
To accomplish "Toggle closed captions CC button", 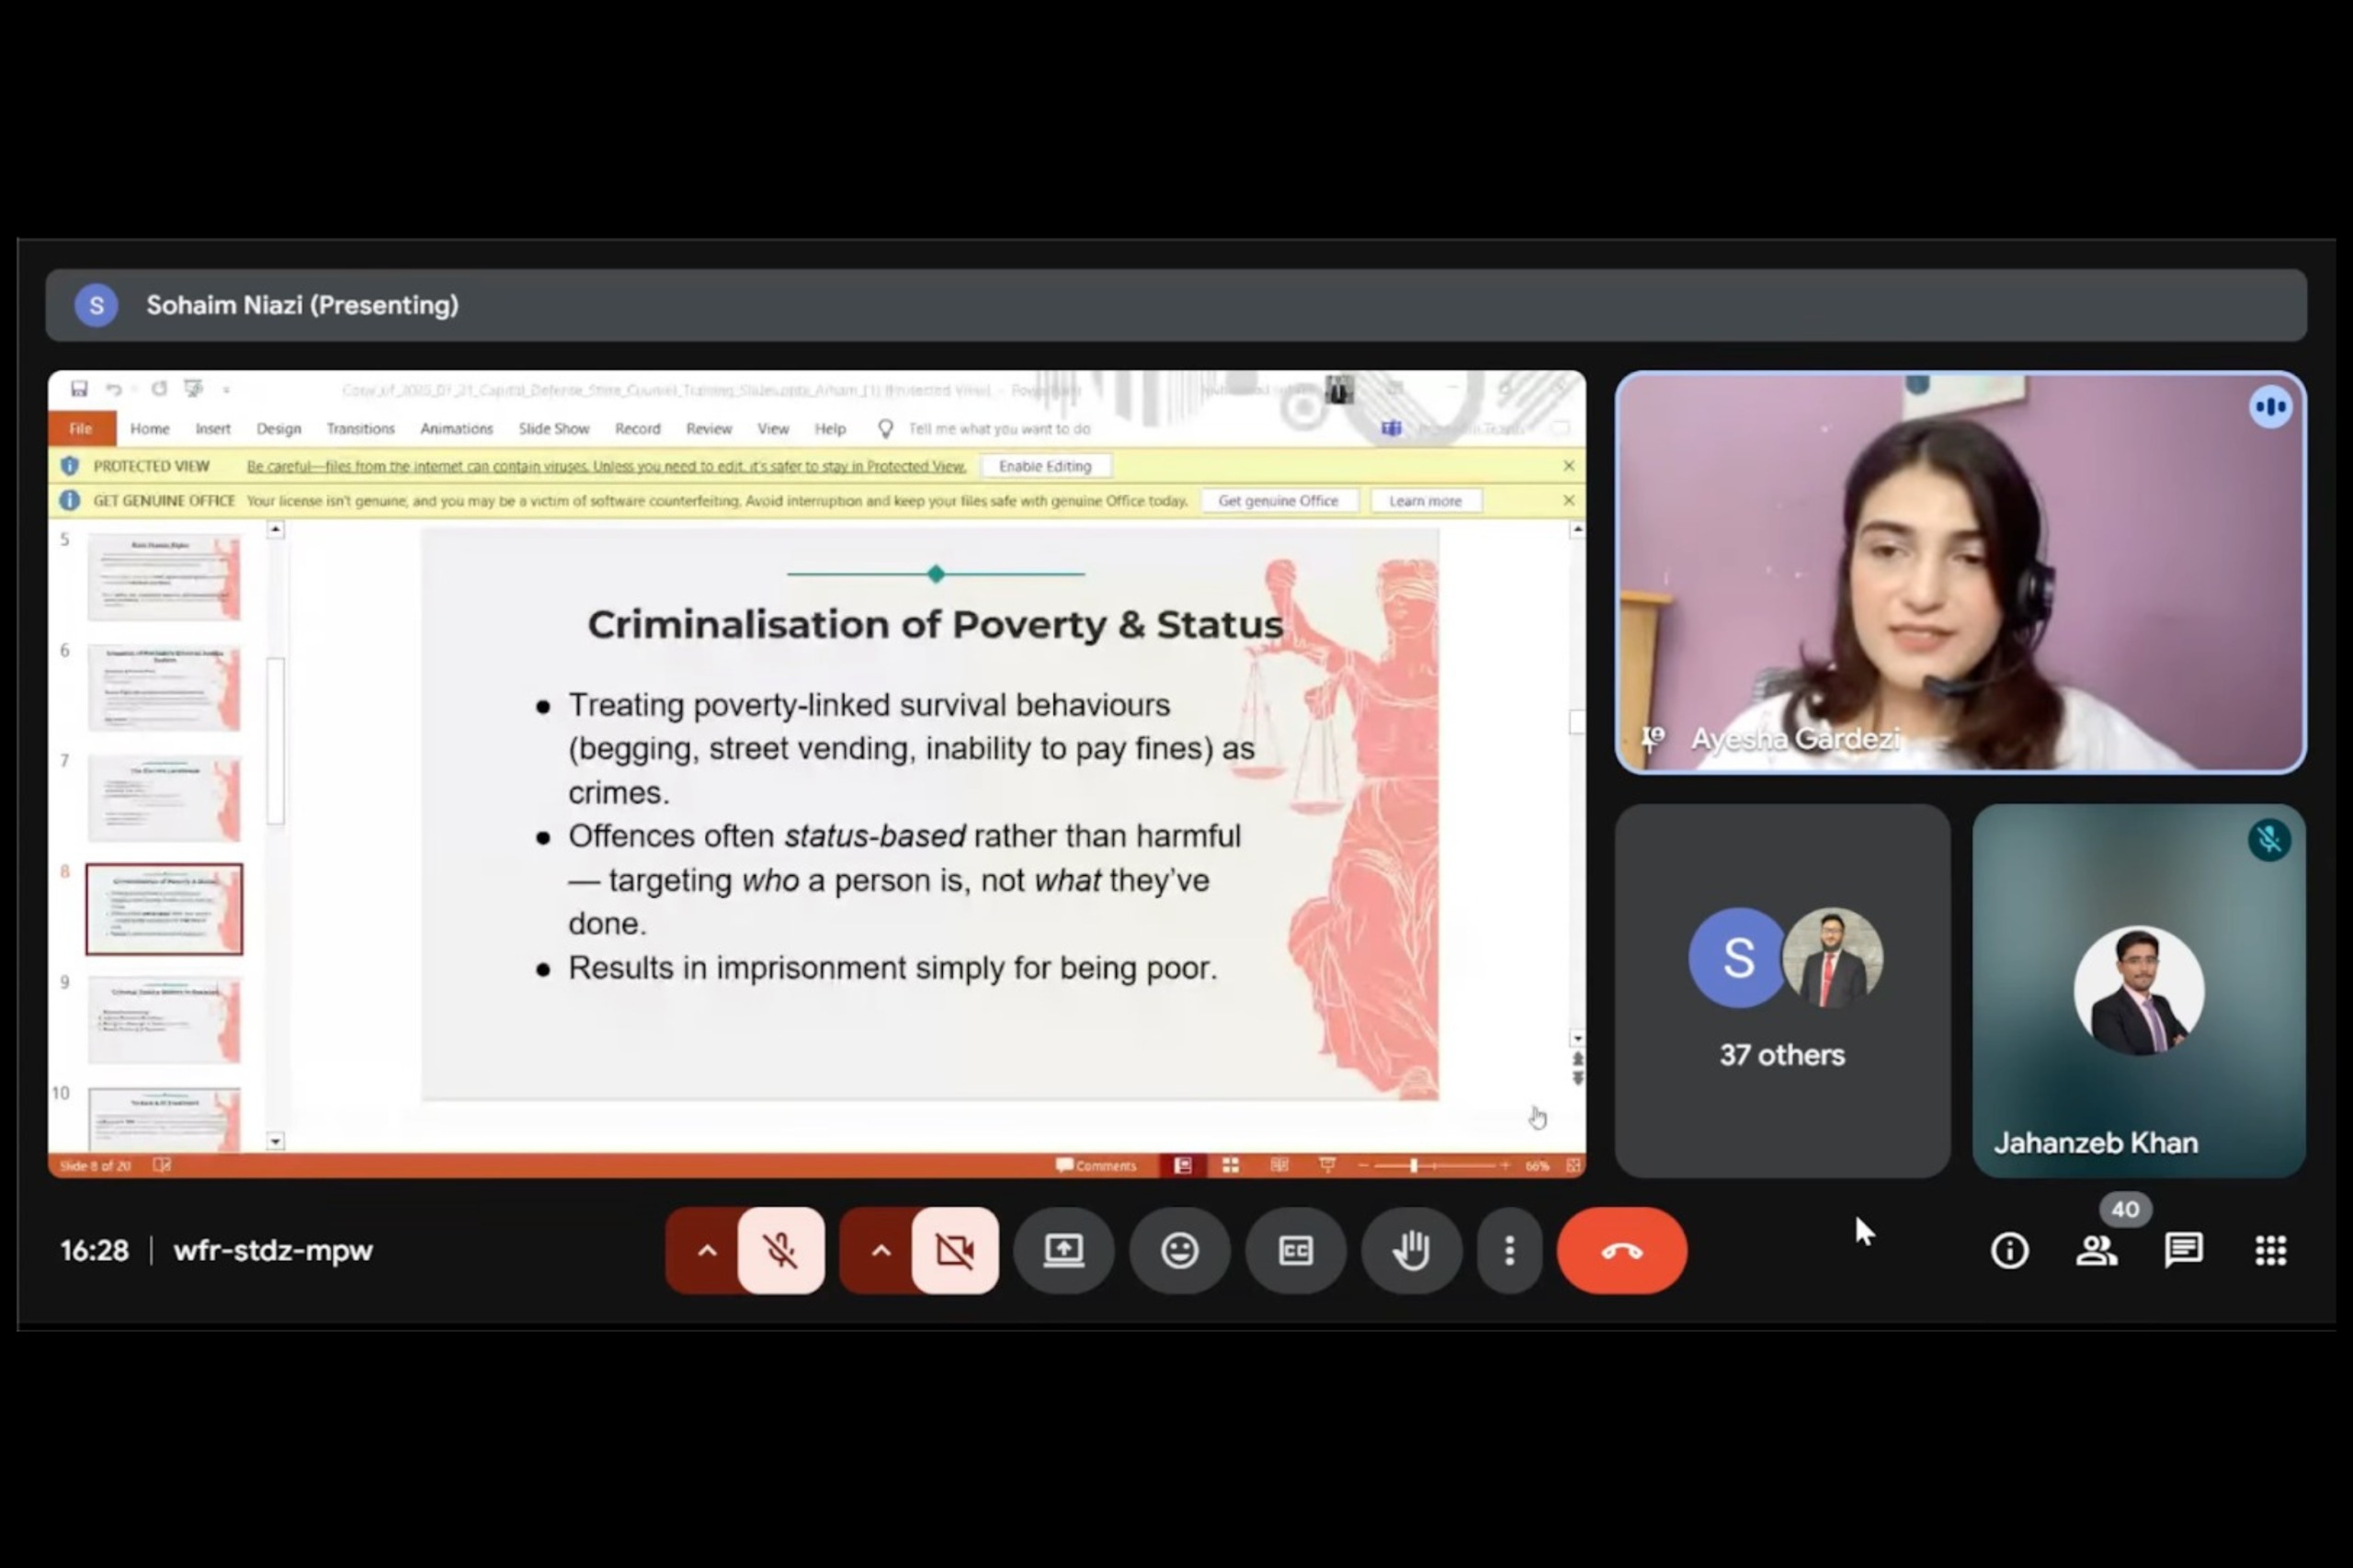I will (1295, 1250).
